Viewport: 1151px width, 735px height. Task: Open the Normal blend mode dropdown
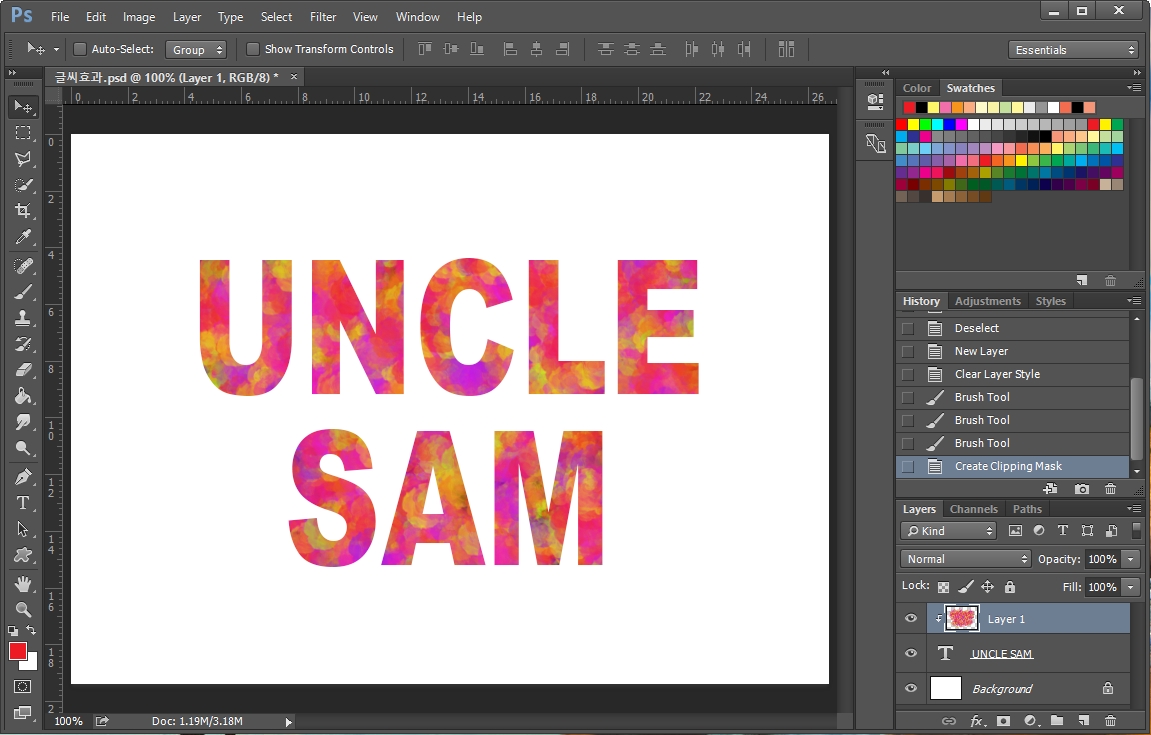click(x=965, y=559)
